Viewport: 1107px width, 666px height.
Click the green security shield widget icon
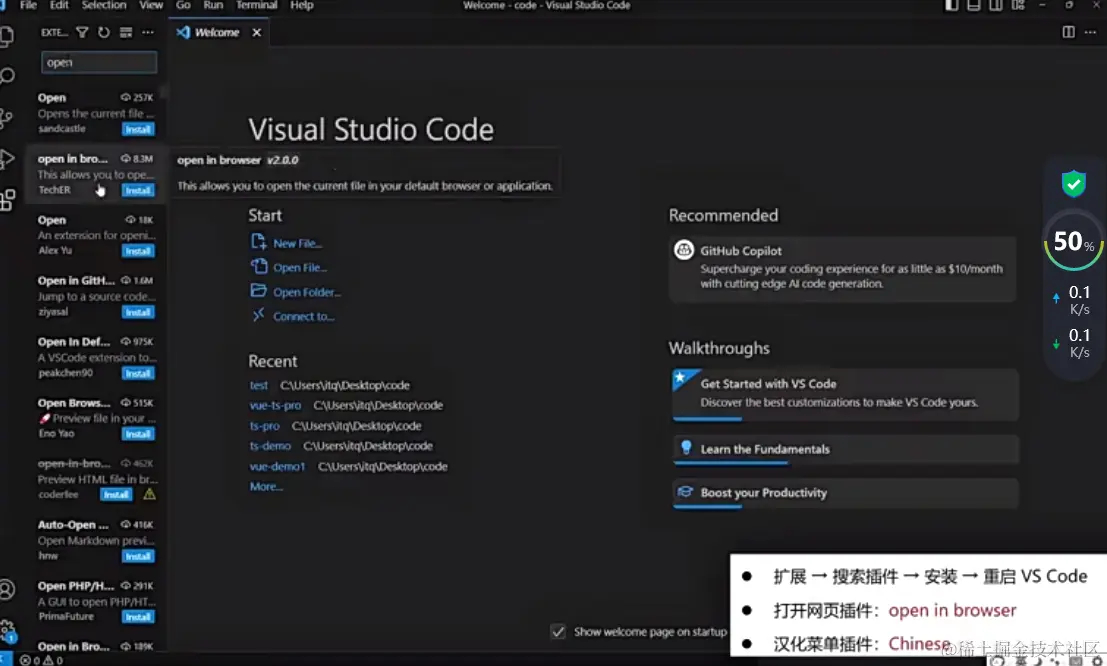[1074, 184]
